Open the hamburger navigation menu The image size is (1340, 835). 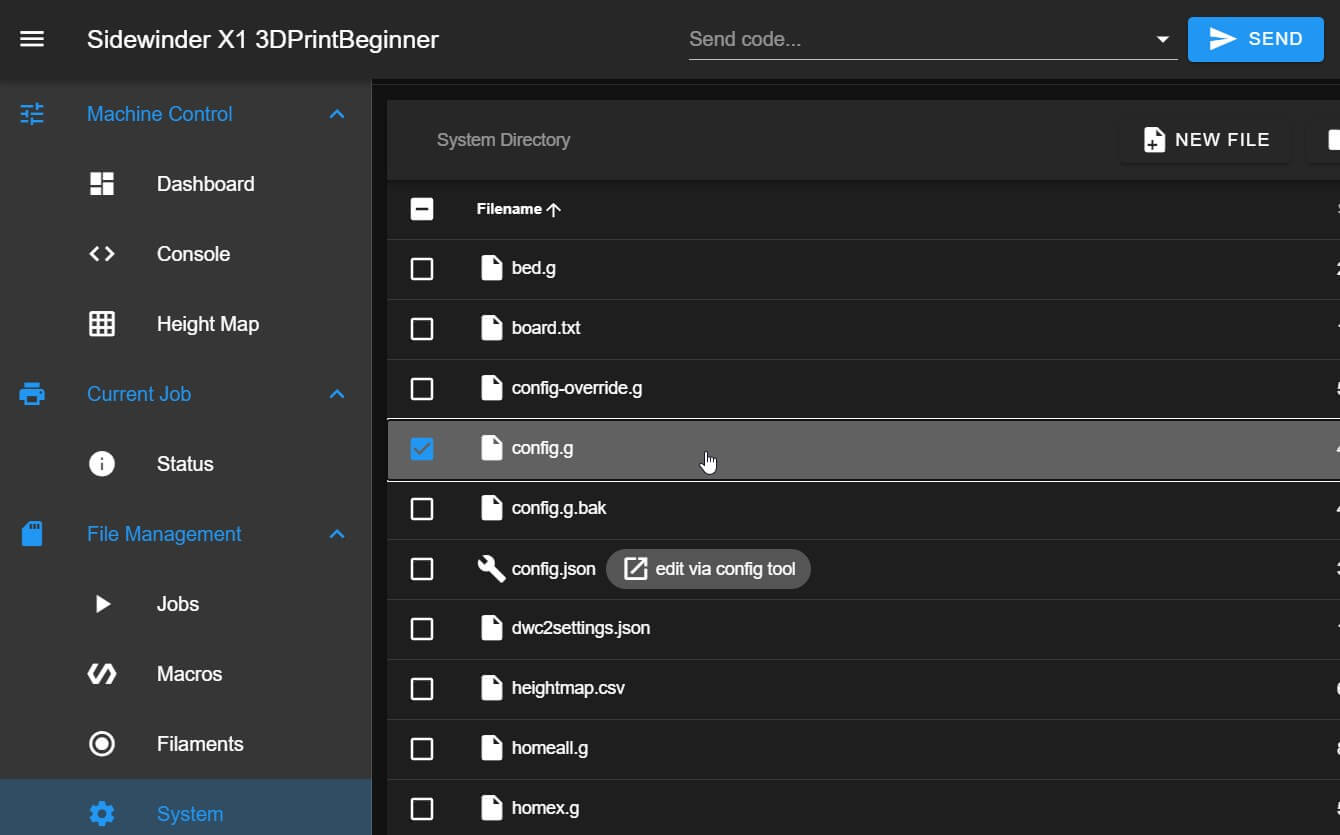point(32,39)
